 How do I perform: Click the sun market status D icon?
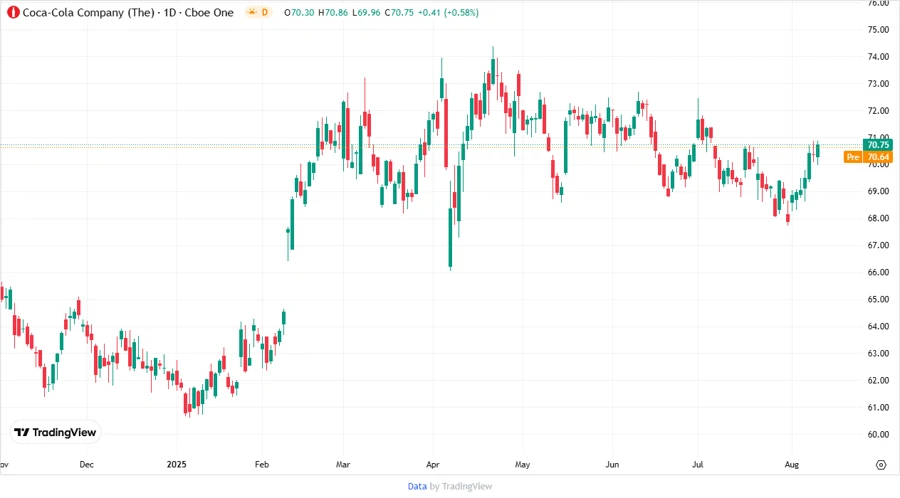pos(258,12)
